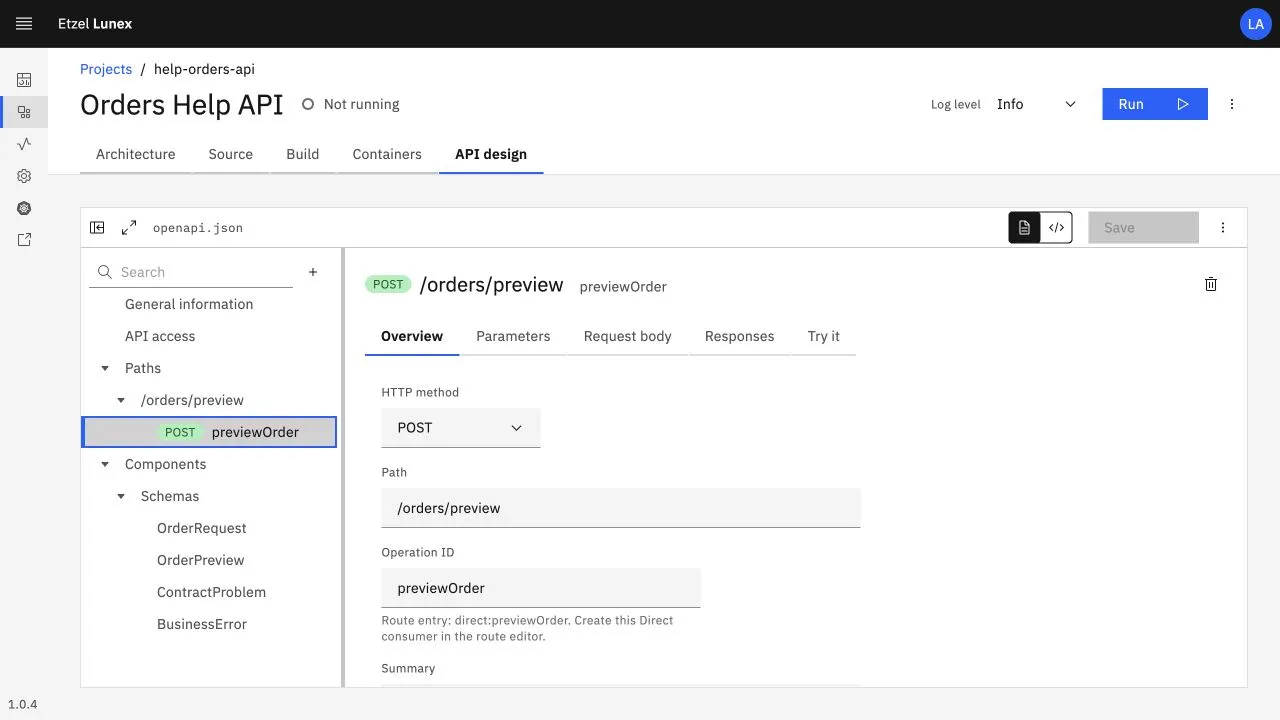The height and width of the screenshot is (720, 1280).
Task: Switch to the form design view
Action: pyautogui.click(x=1024, y=228)
